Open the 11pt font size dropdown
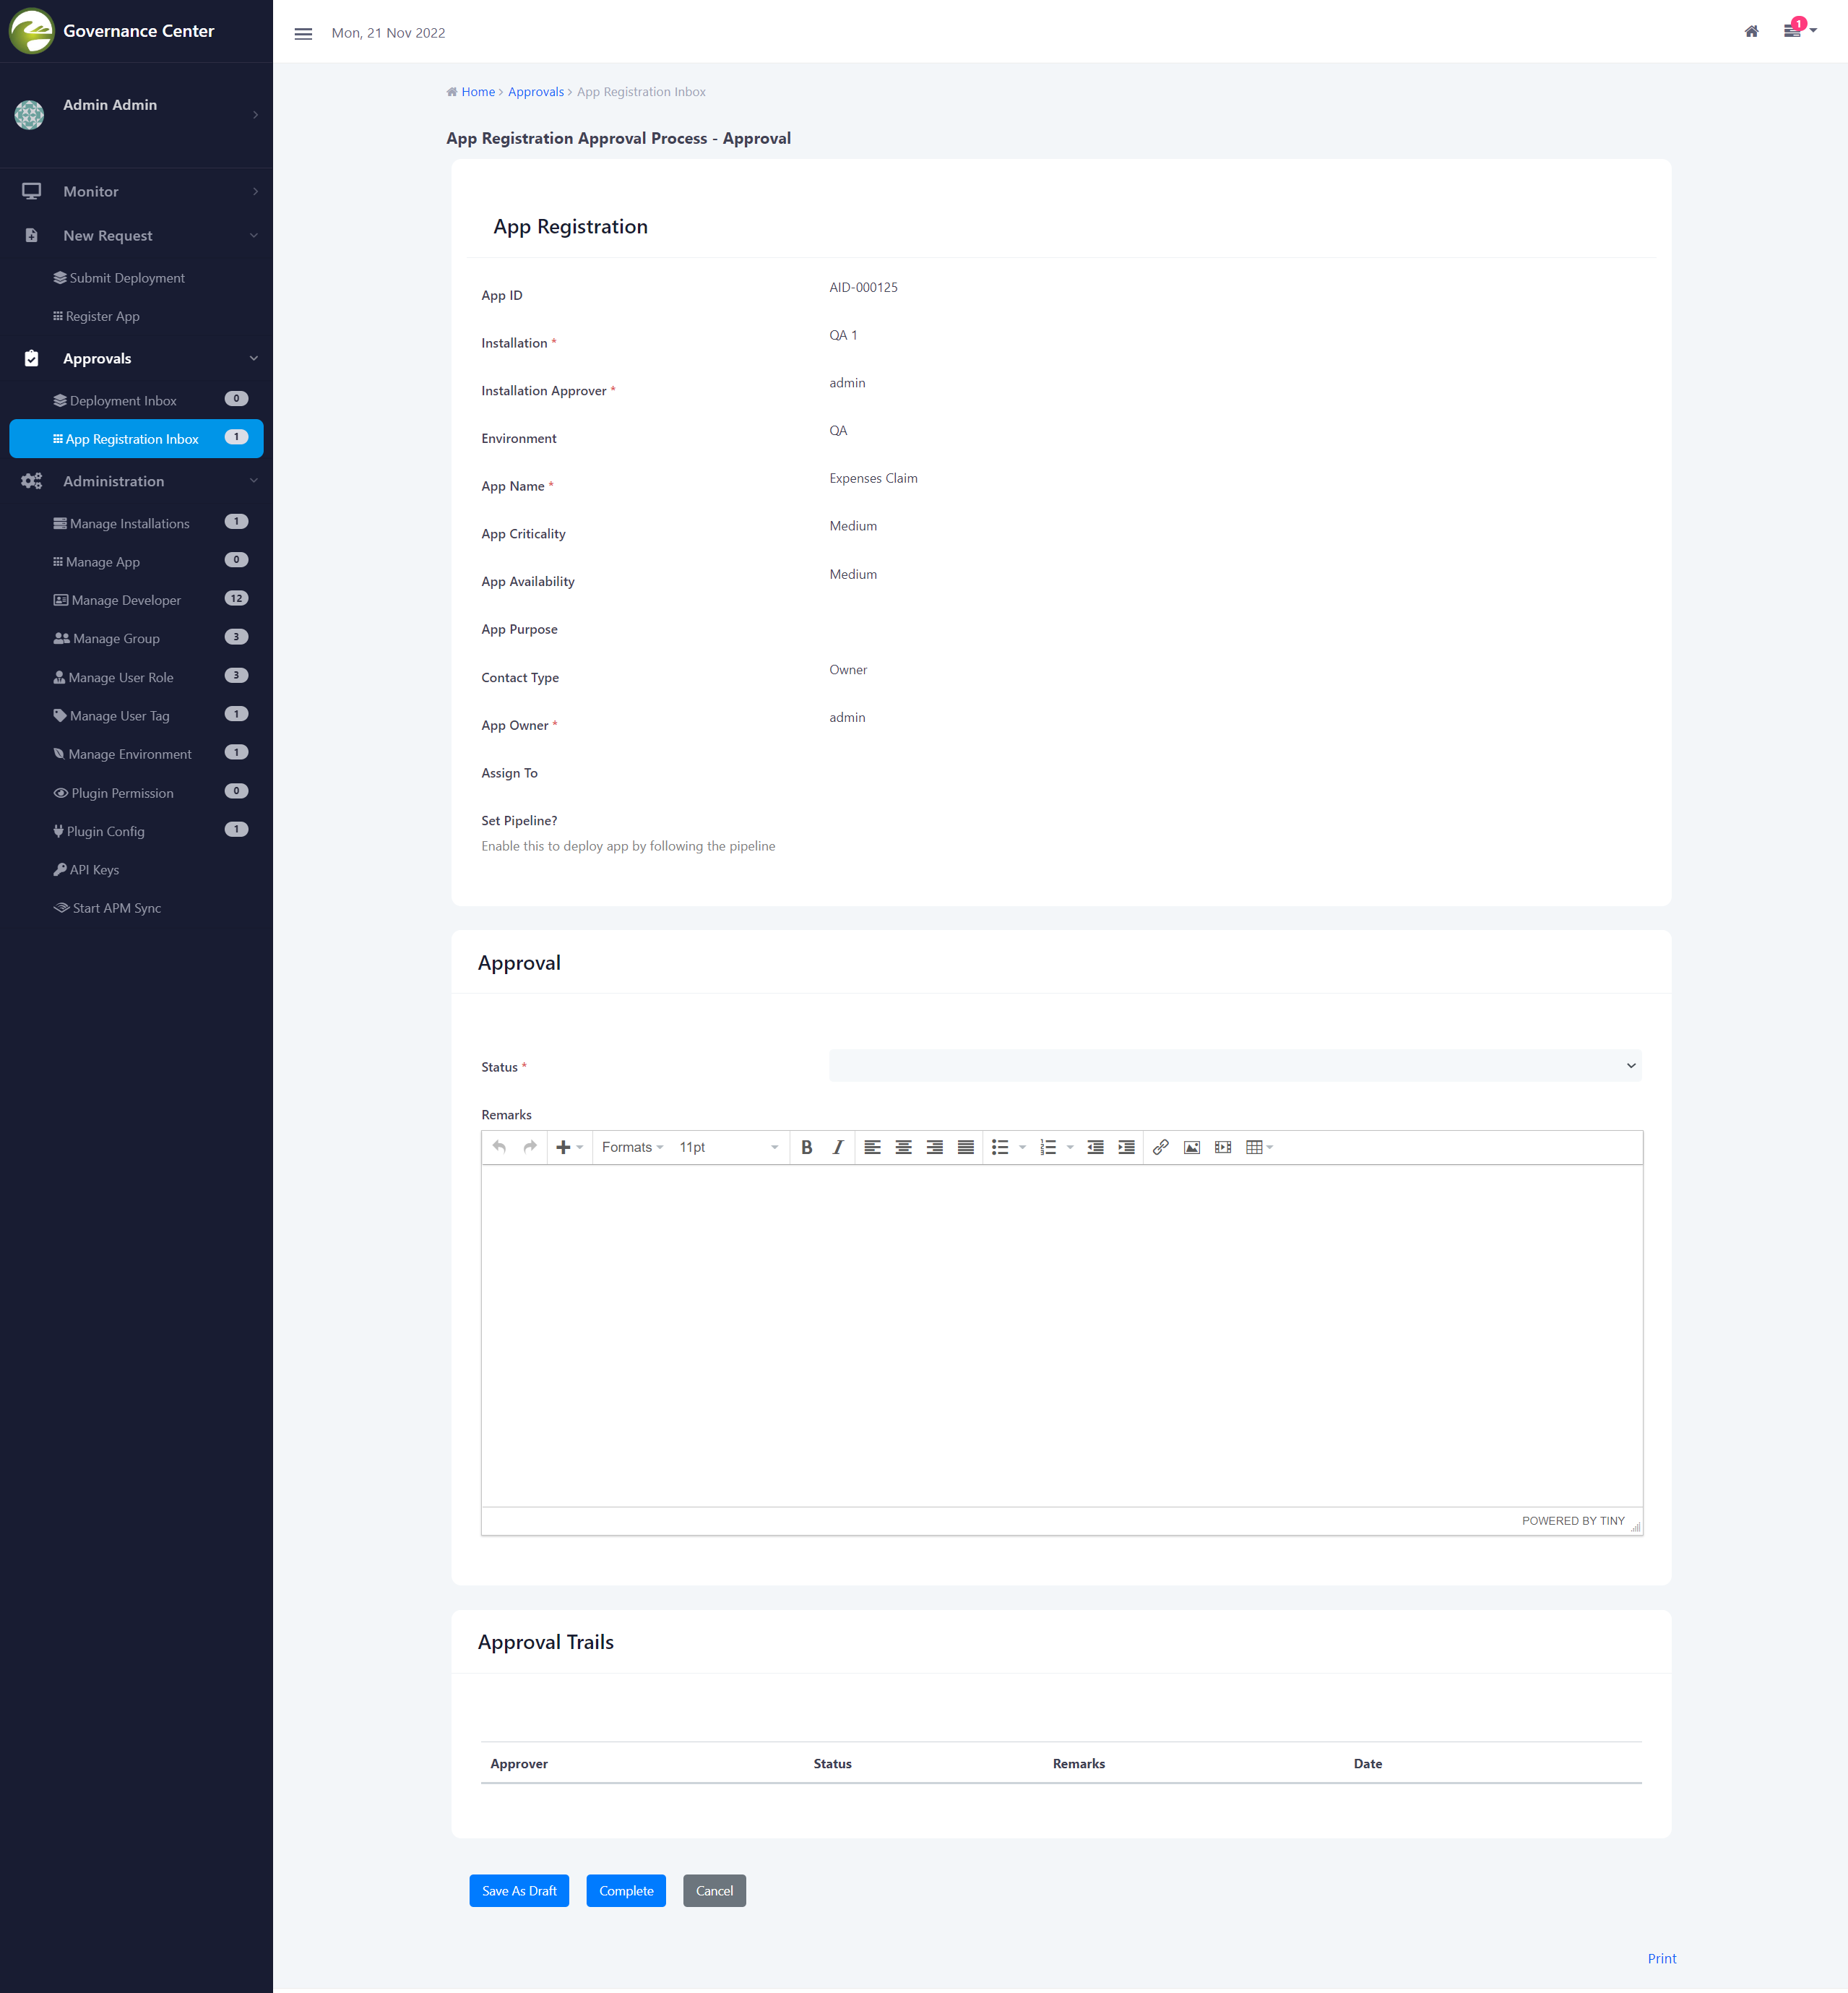Viewport: 1848px width, 1993px height. (728, 1147)
